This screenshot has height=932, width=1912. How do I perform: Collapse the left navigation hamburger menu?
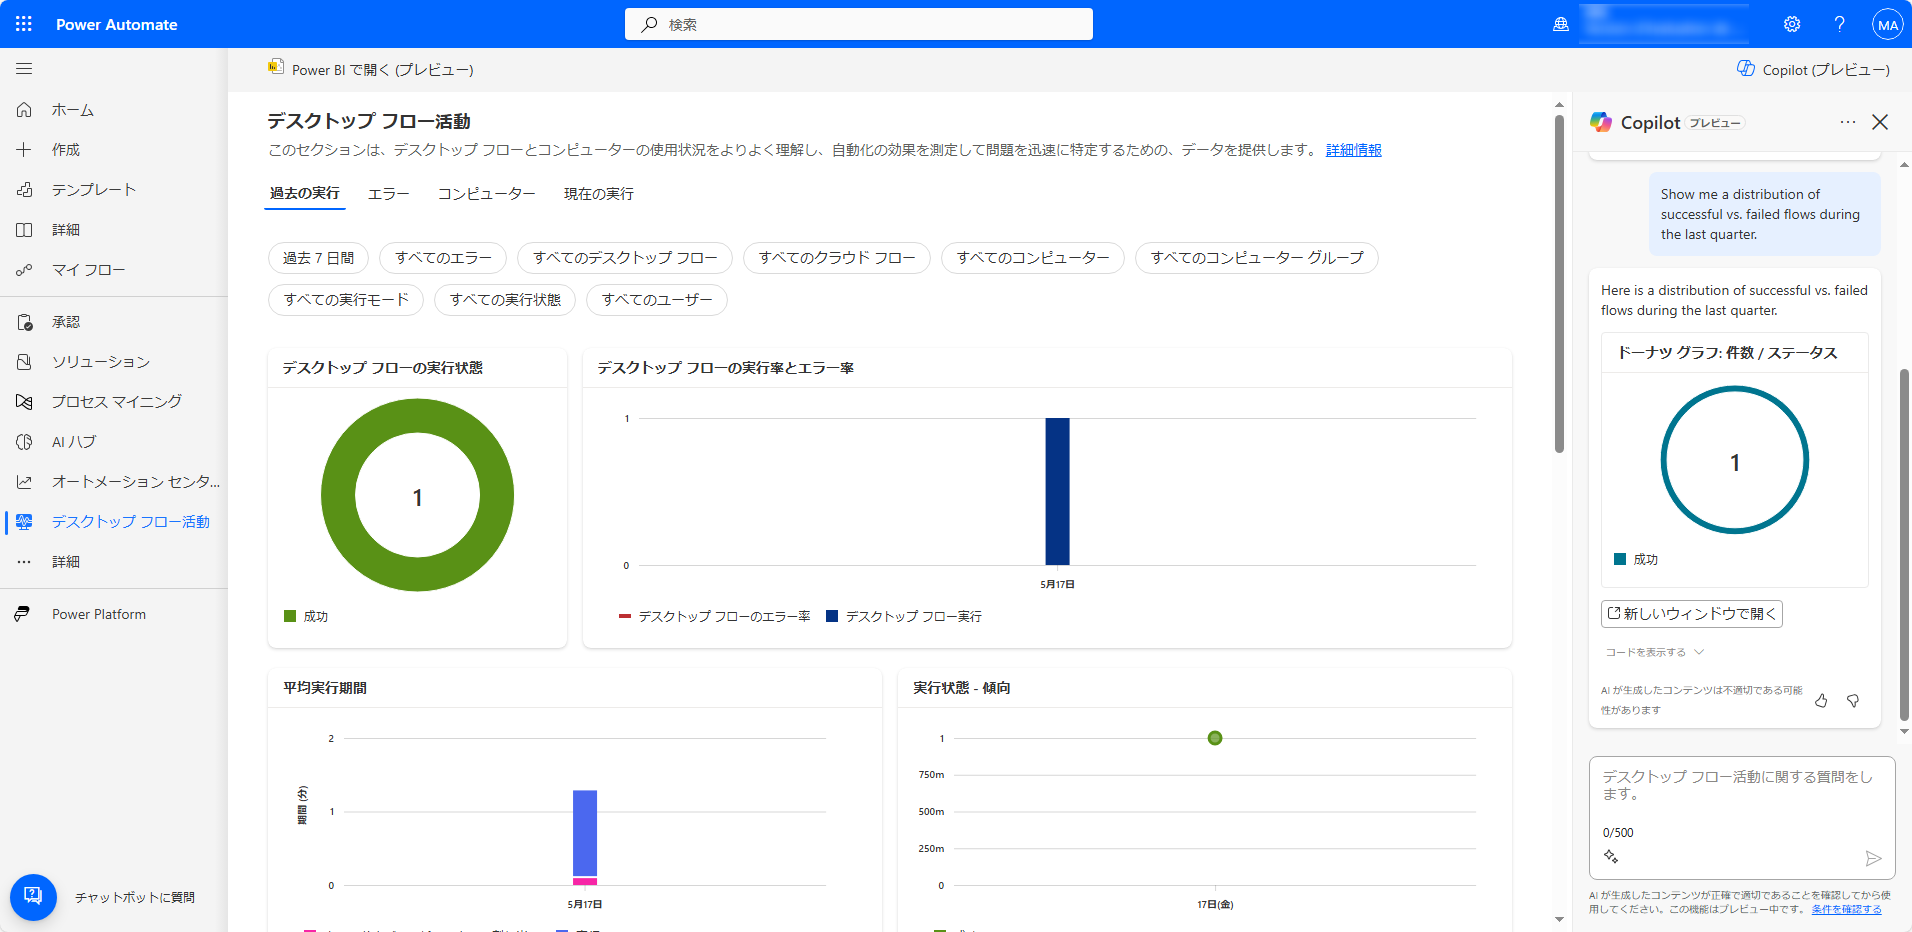pos(24,69)
